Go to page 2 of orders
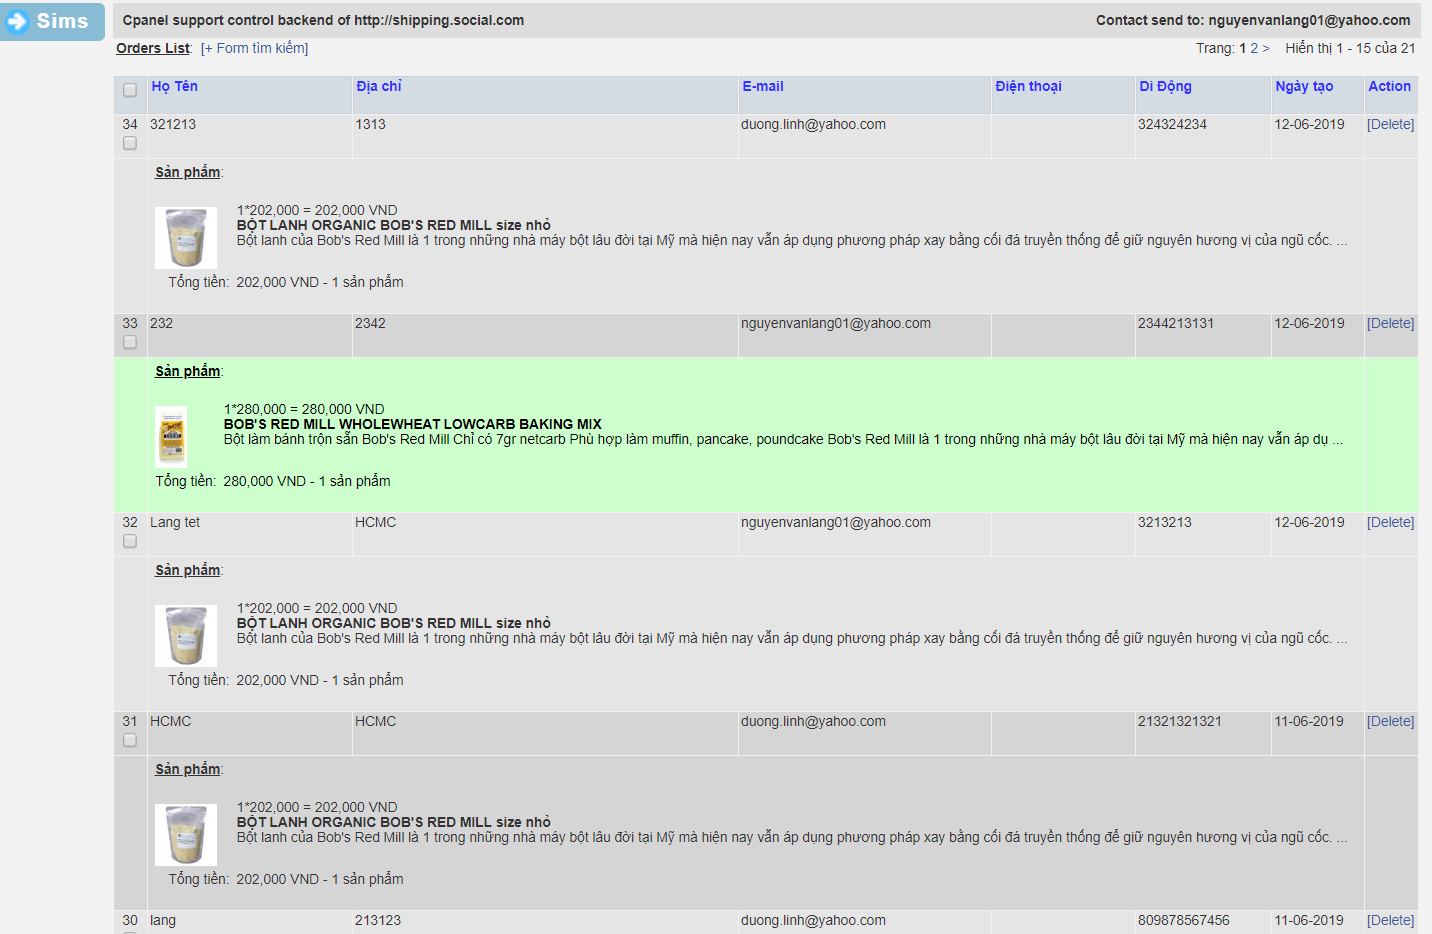This screenshot has height=934, width=1432. [1254, 48]
